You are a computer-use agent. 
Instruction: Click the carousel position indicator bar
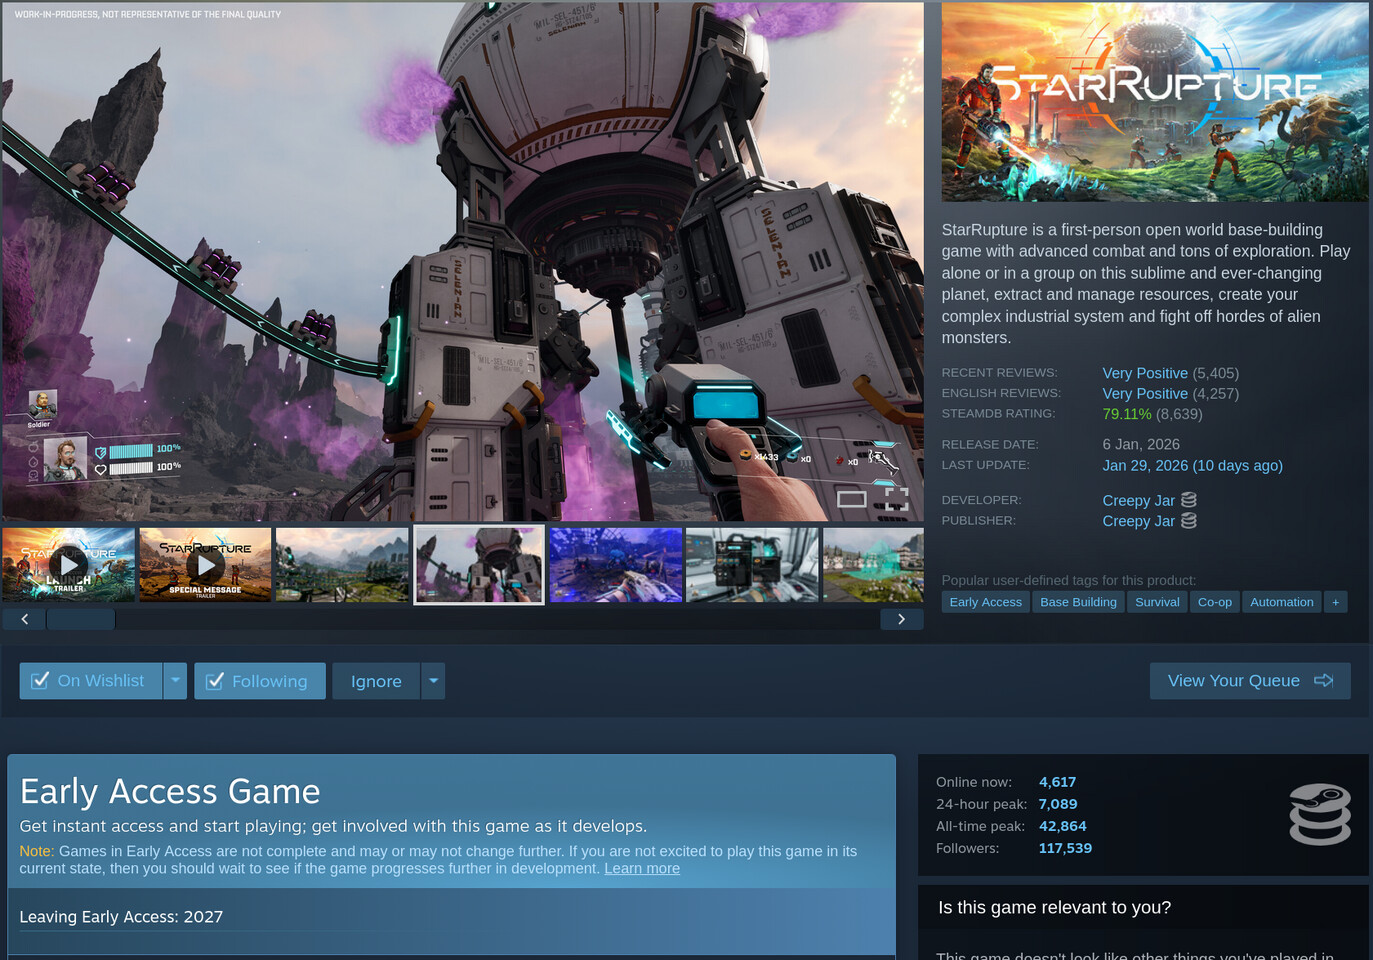click(80, 618)
